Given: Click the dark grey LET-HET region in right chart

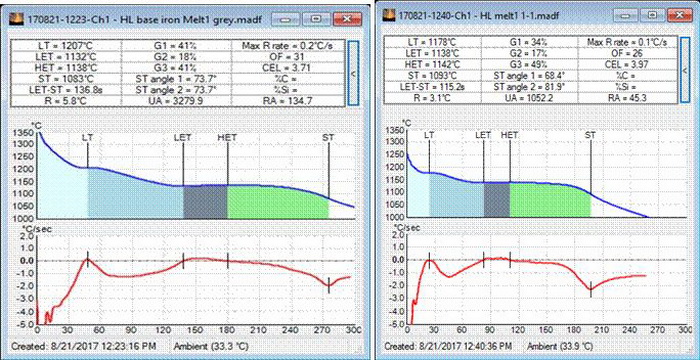Looking at the screenshot, I should pos(497,200).
